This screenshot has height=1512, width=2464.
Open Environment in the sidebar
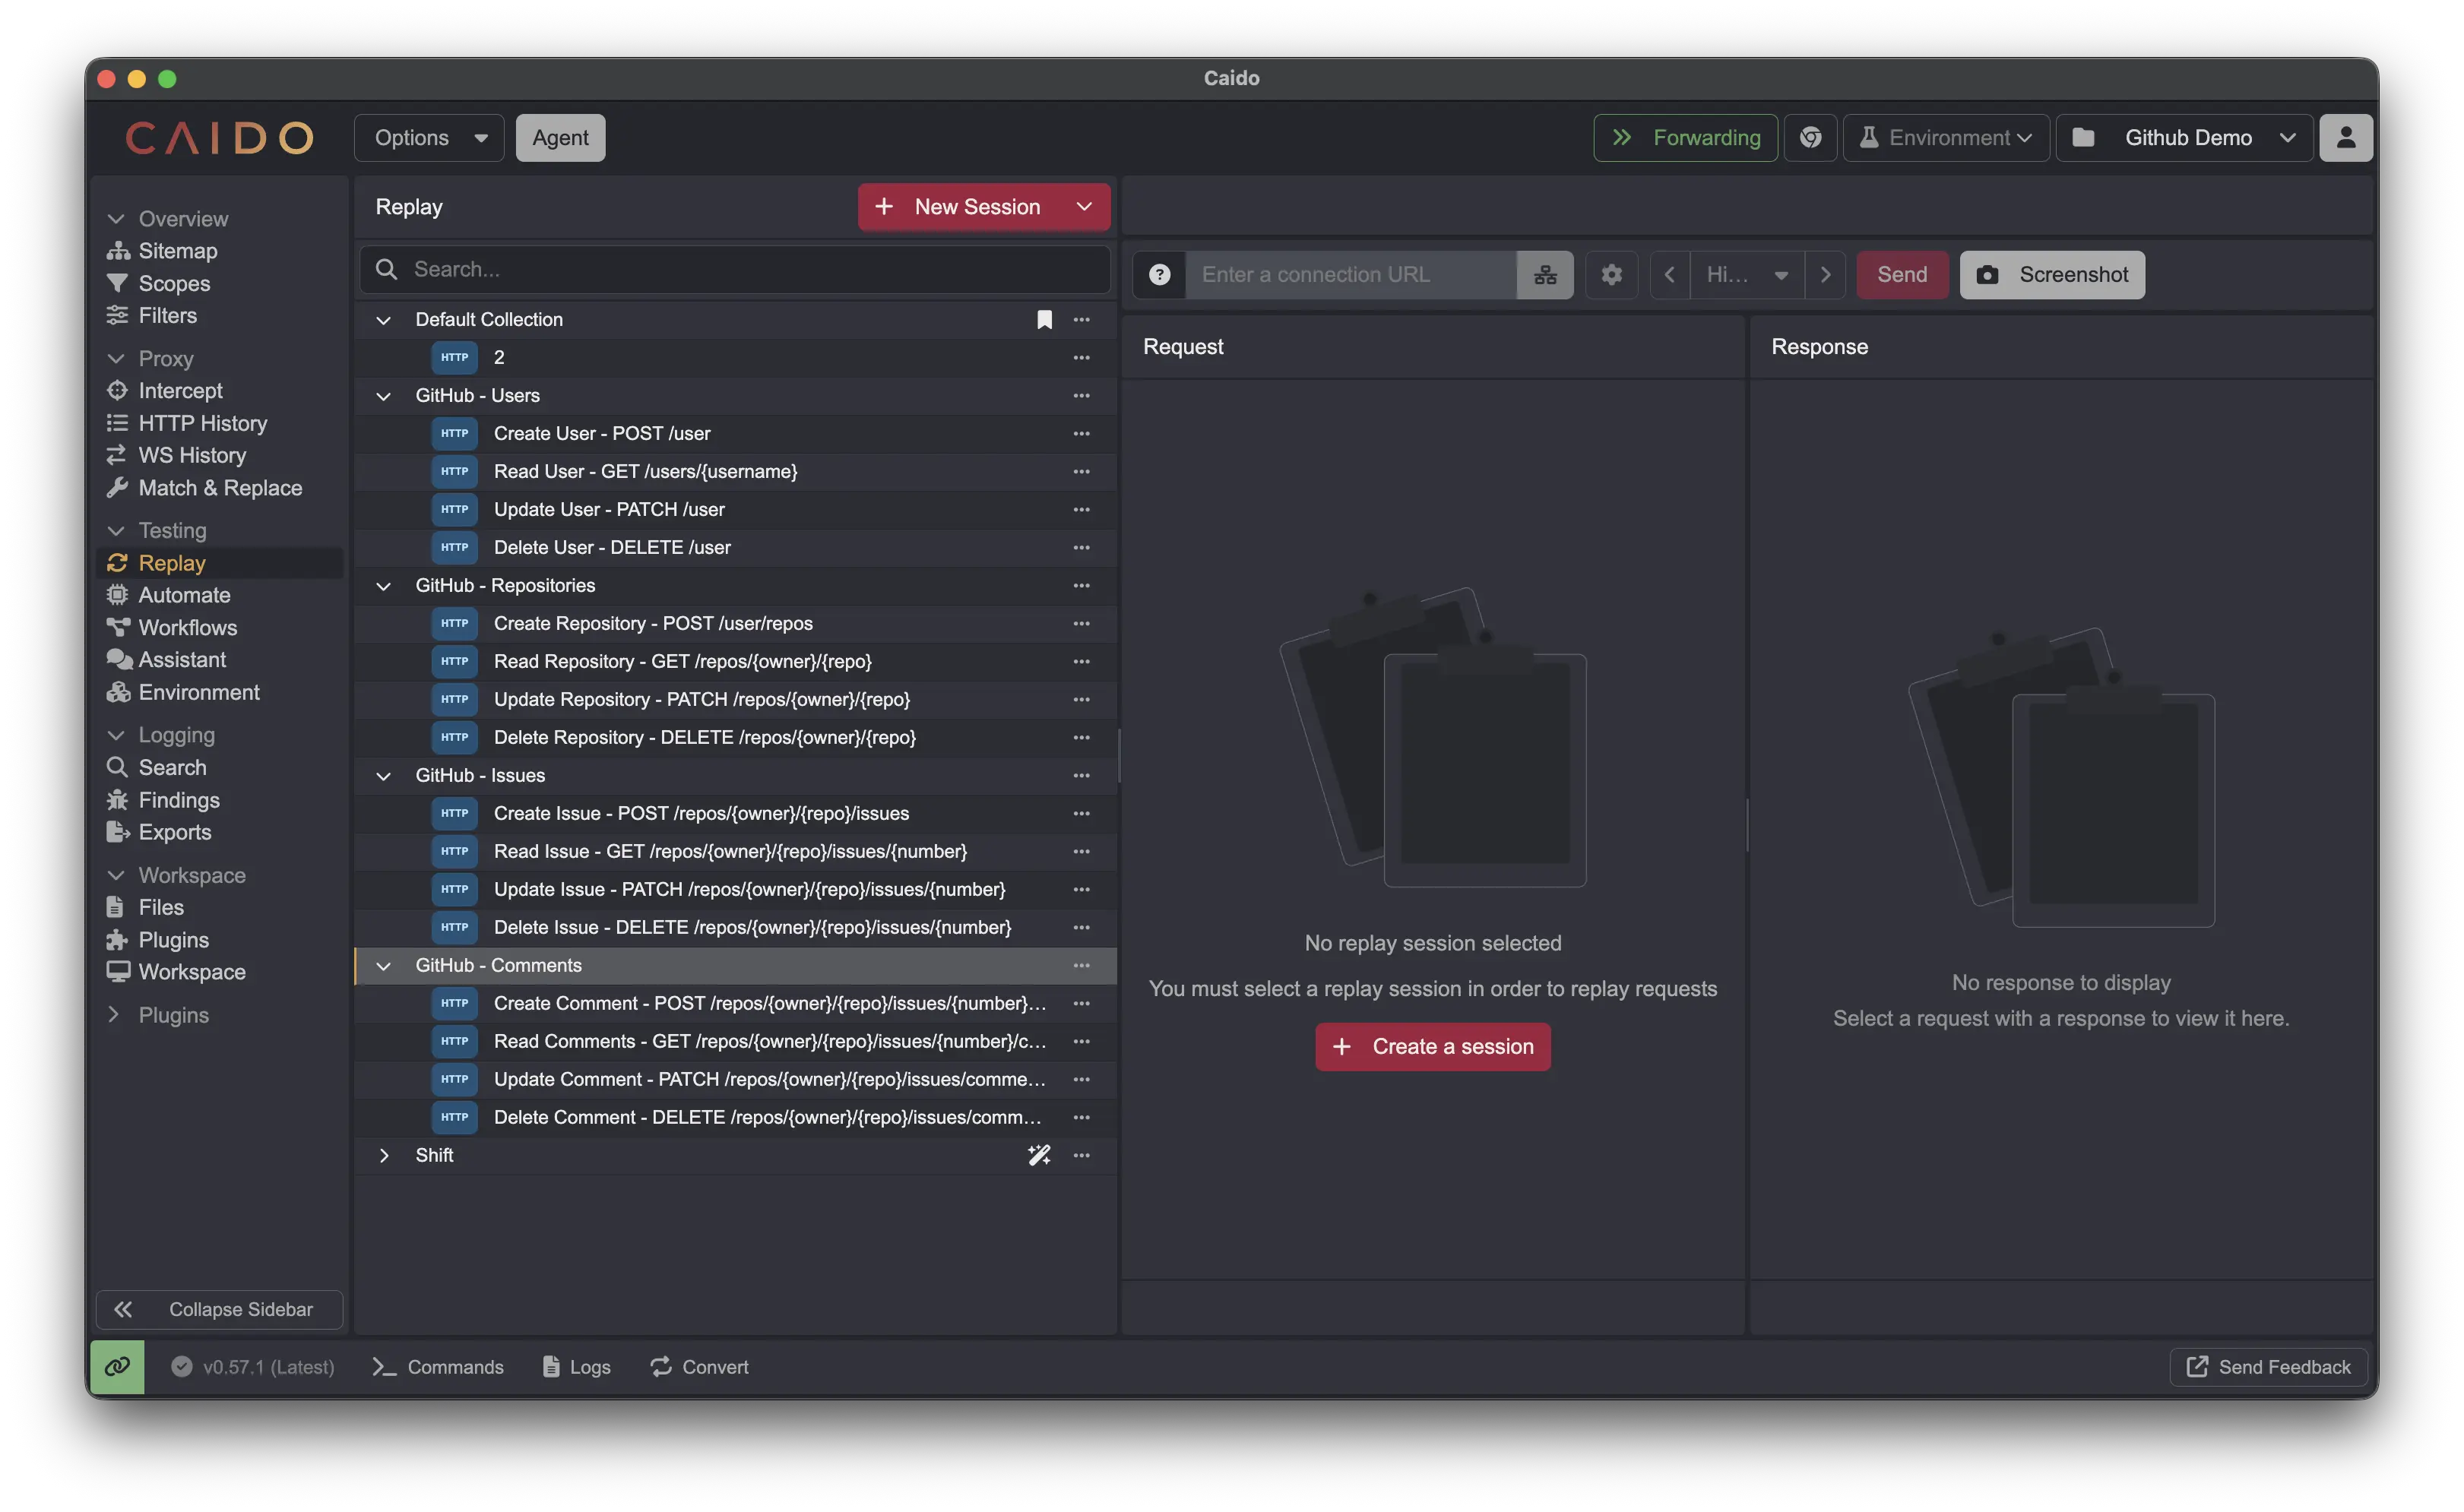click(x=199, y=692)
